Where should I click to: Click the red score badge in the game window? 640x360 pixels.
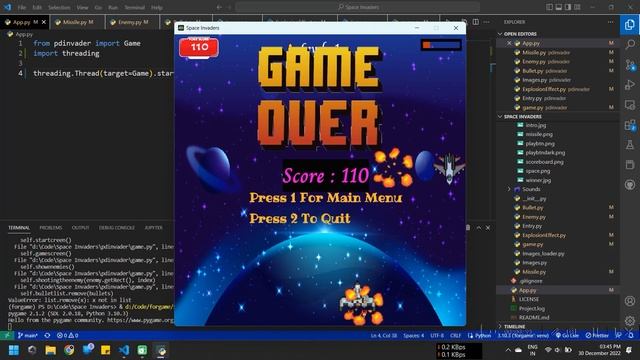point(199,47)
